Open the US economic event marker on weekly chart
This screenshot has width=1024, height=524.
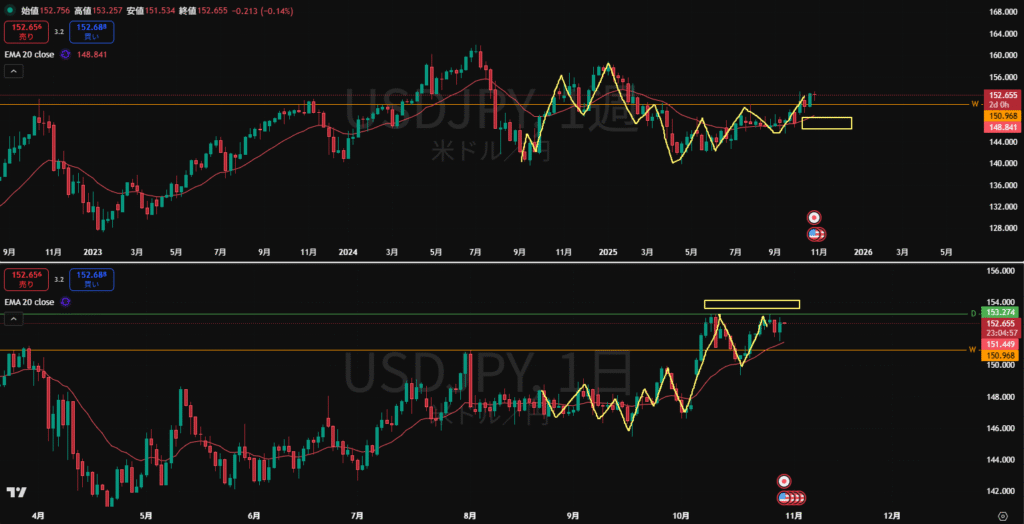click(x=814, y=234)
